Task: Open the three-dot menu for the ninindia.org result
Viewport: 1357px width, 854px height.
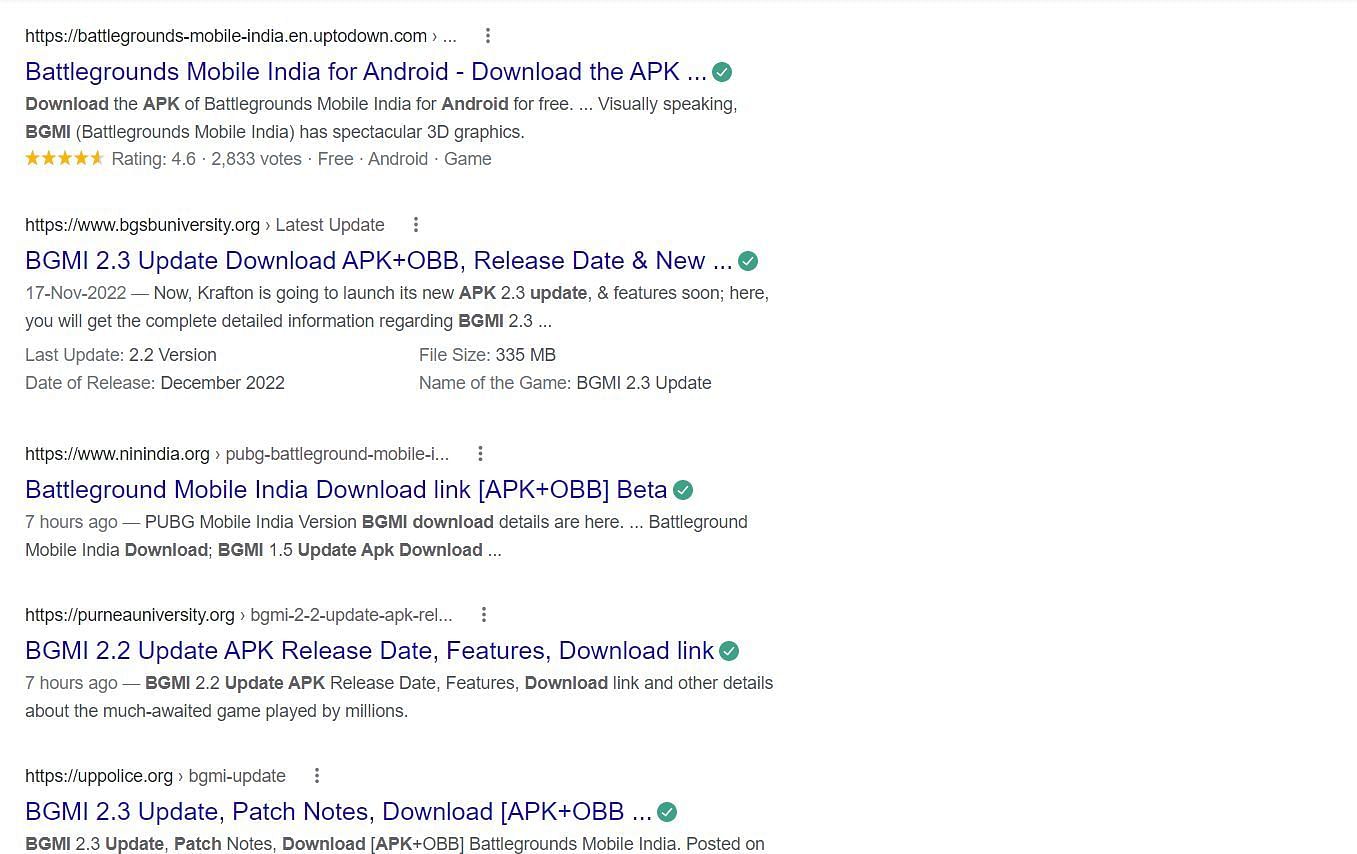Action: [480, 454]
